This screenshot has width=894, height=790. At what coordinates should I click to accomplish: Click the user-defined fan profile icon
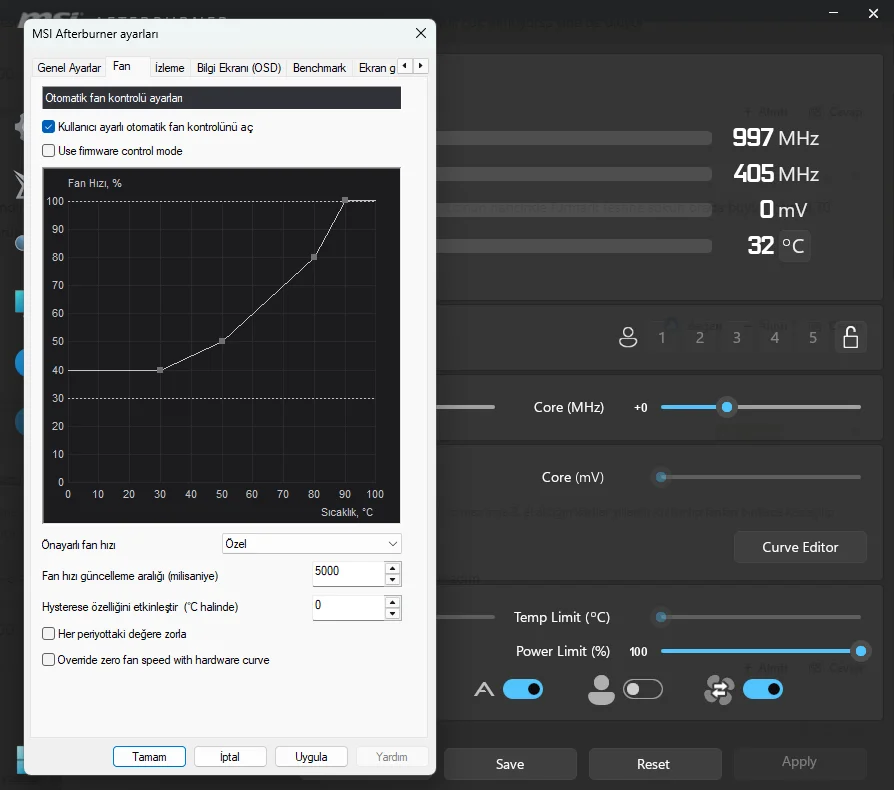pos(601,690)
